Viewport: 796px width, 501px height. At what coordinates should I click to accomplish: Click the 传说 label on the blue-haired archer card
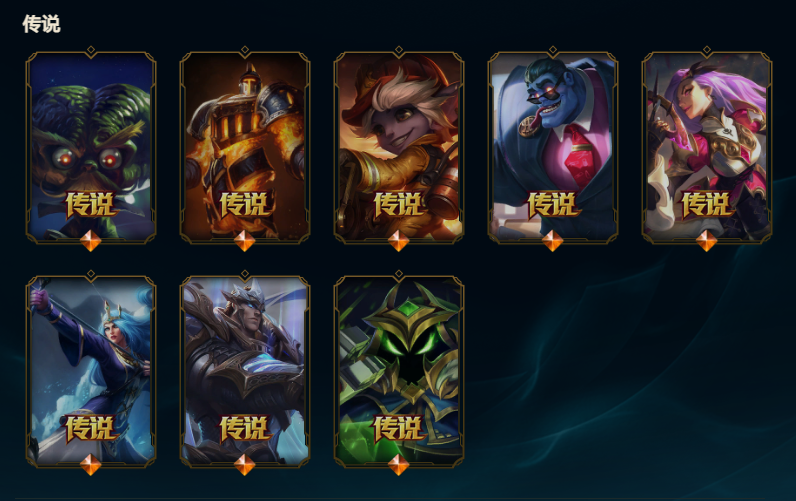91,428
